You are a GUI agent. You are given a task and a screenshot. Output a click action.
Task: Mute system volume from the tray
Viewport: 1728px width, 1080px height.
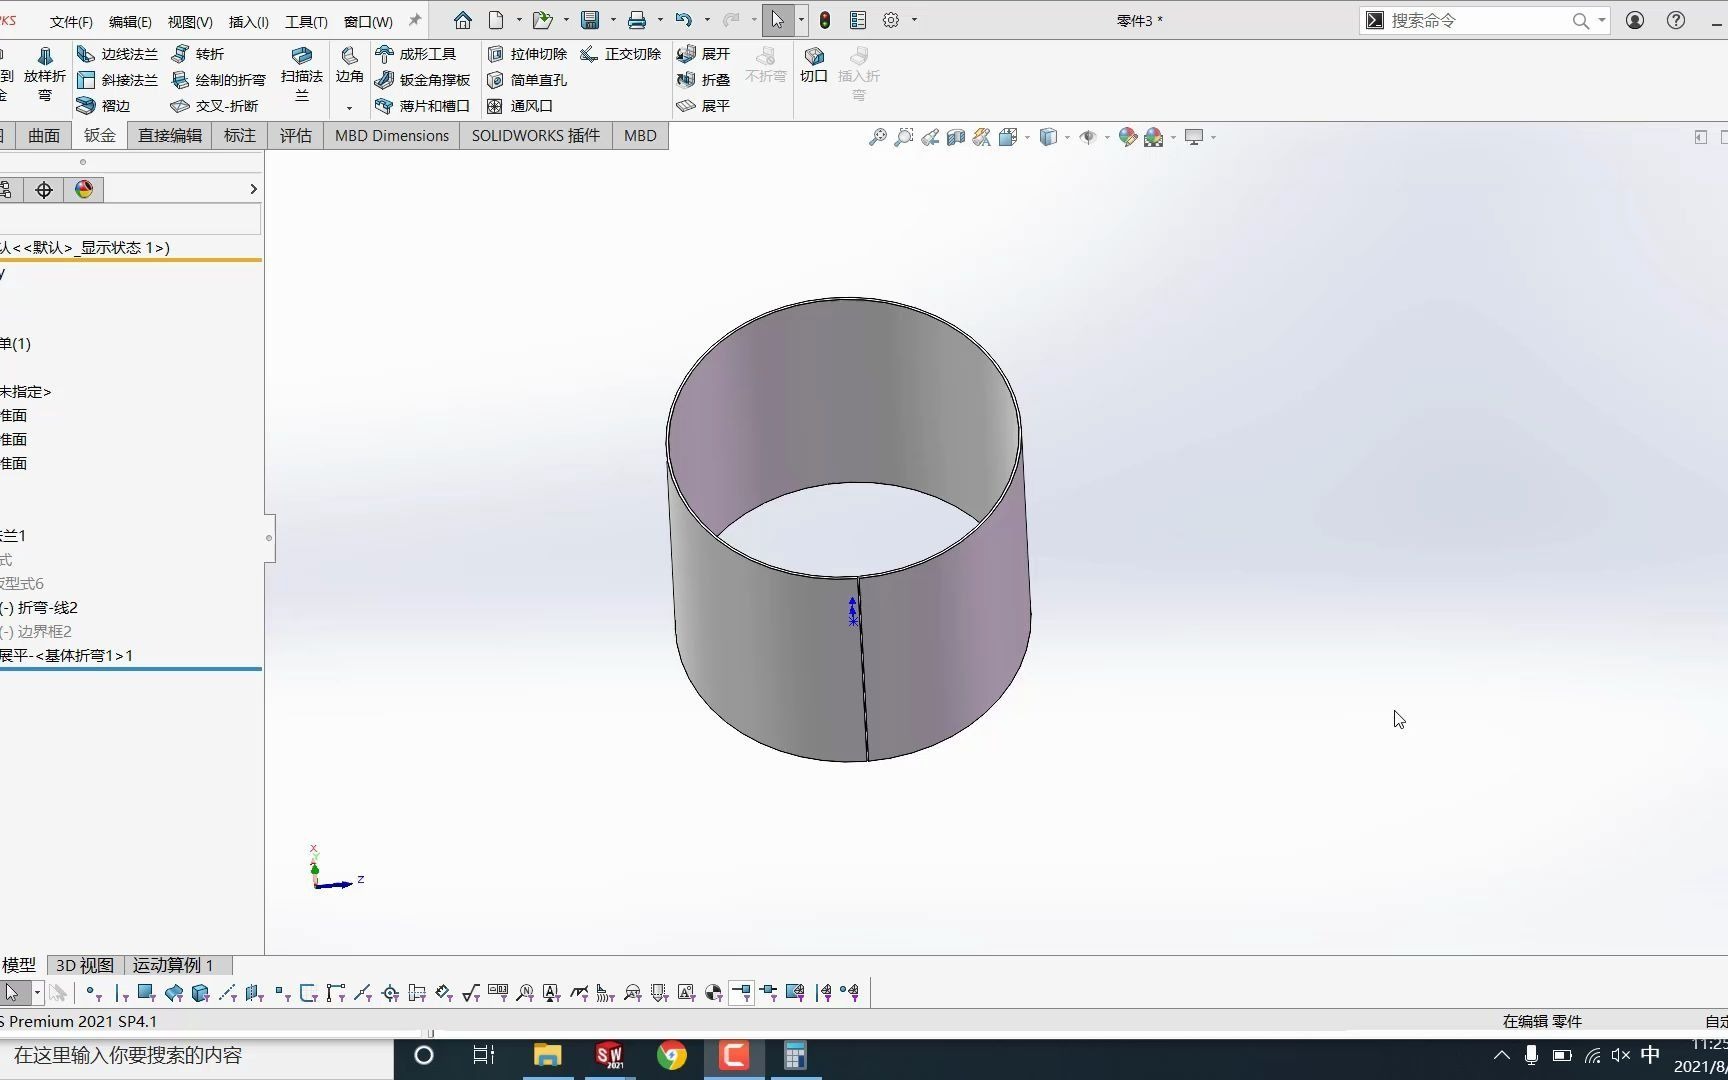(1620, 1055)
